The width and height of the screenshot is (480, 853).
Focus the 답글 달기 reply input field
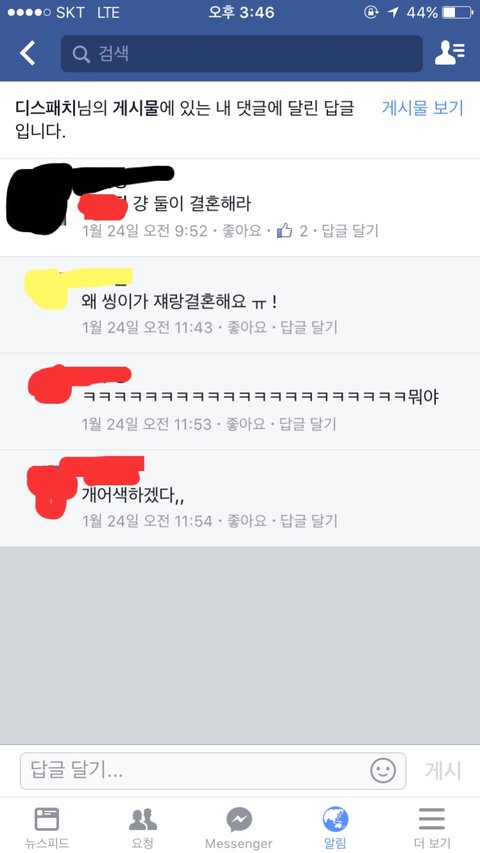(x=213, y=771)
